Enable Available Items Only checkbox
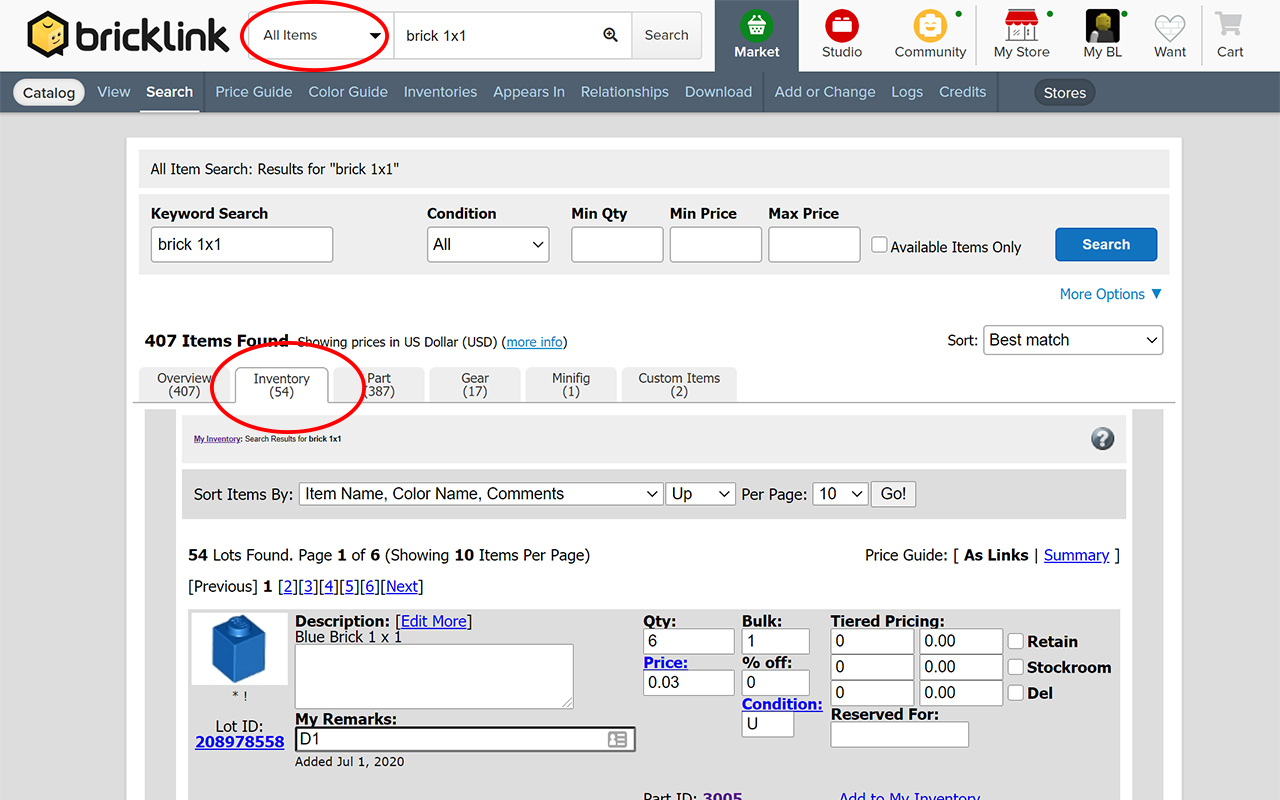Screen dimensions: 1280x800 pyautogui.click(x=879, y=245)
